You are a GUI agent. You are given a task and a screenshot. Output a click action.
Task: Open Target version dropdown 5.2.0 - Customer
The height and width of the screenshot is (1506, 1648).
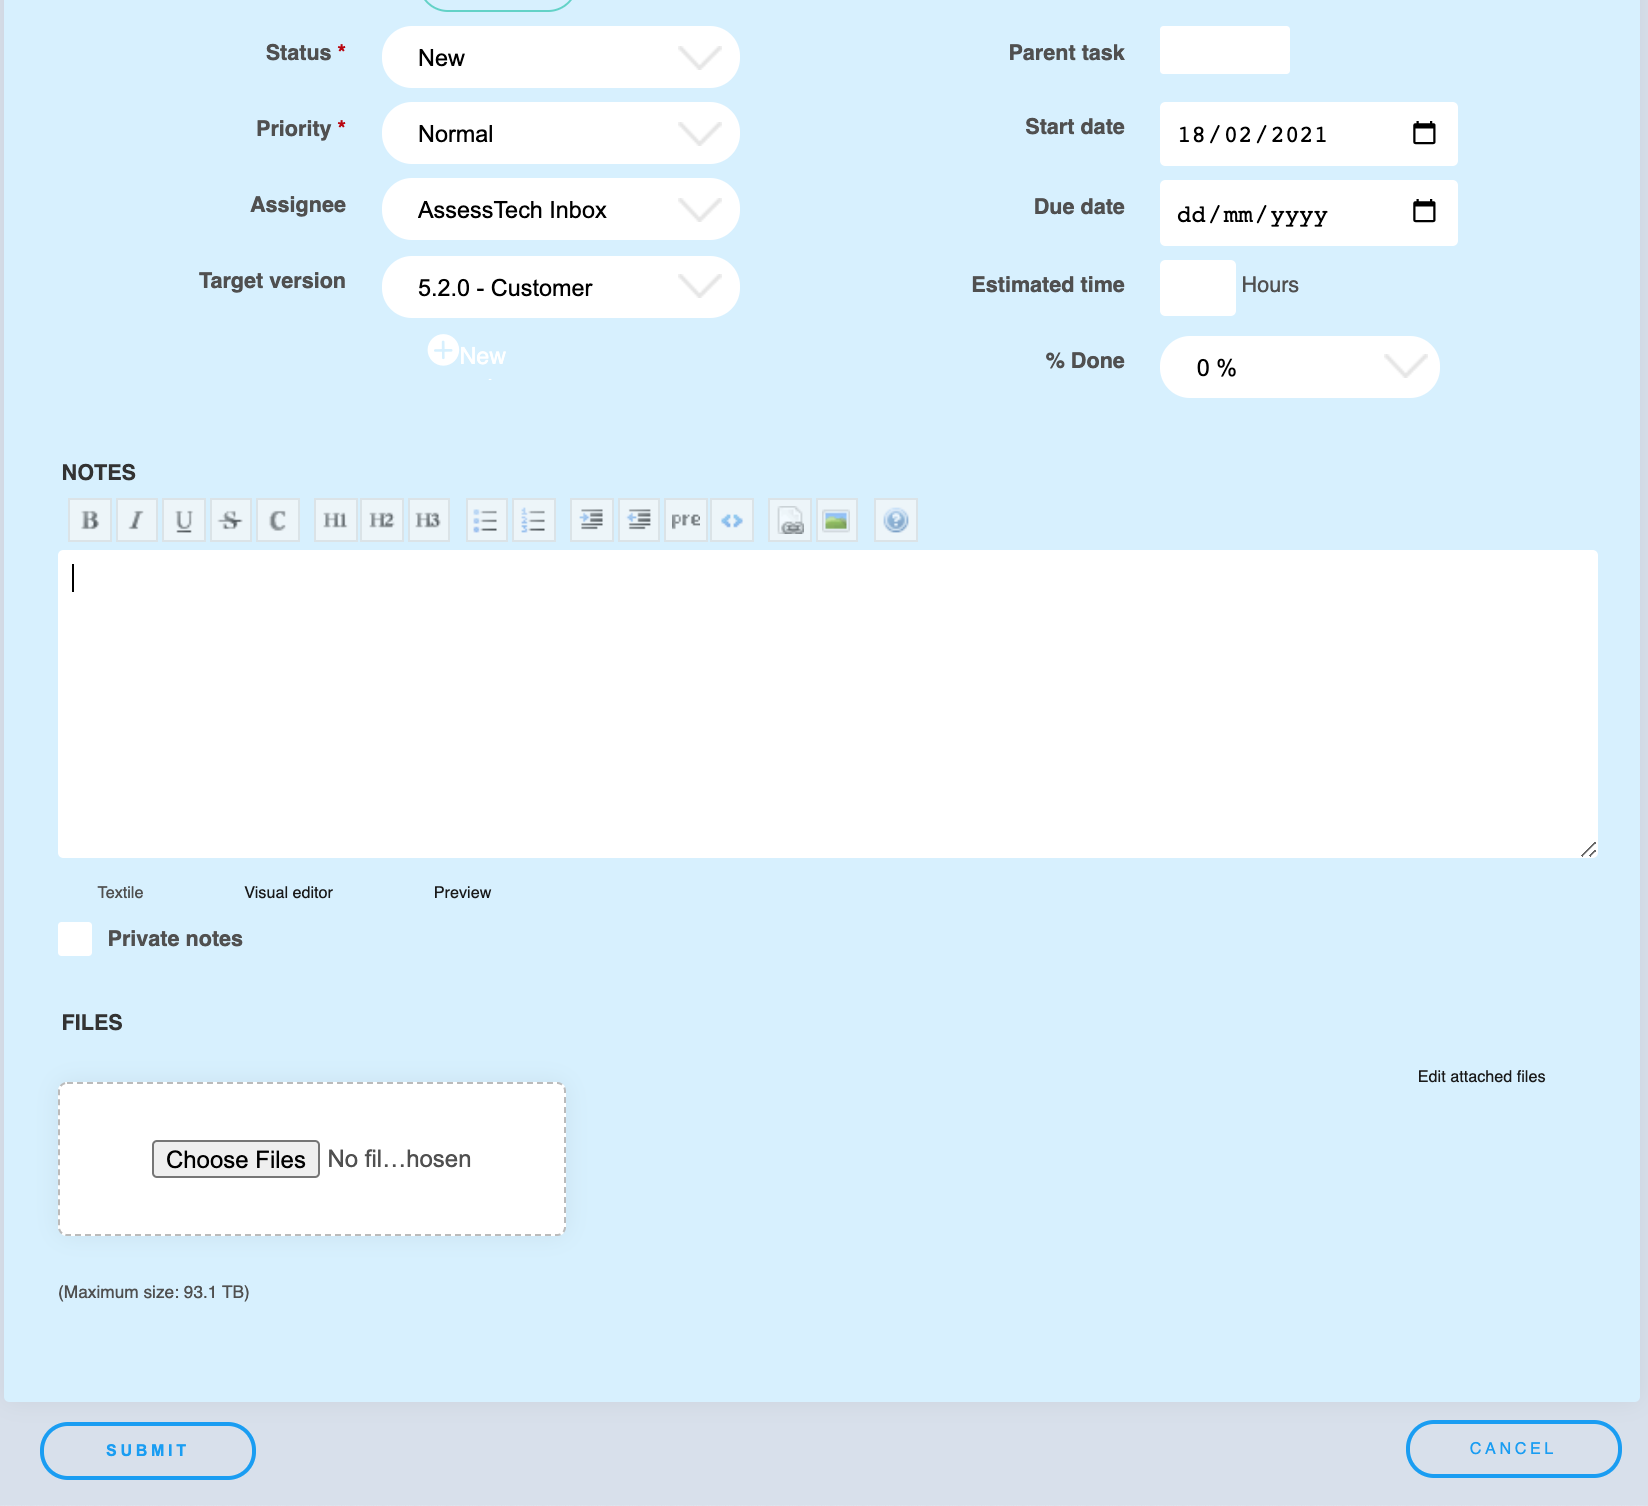(x=561, y=287)
